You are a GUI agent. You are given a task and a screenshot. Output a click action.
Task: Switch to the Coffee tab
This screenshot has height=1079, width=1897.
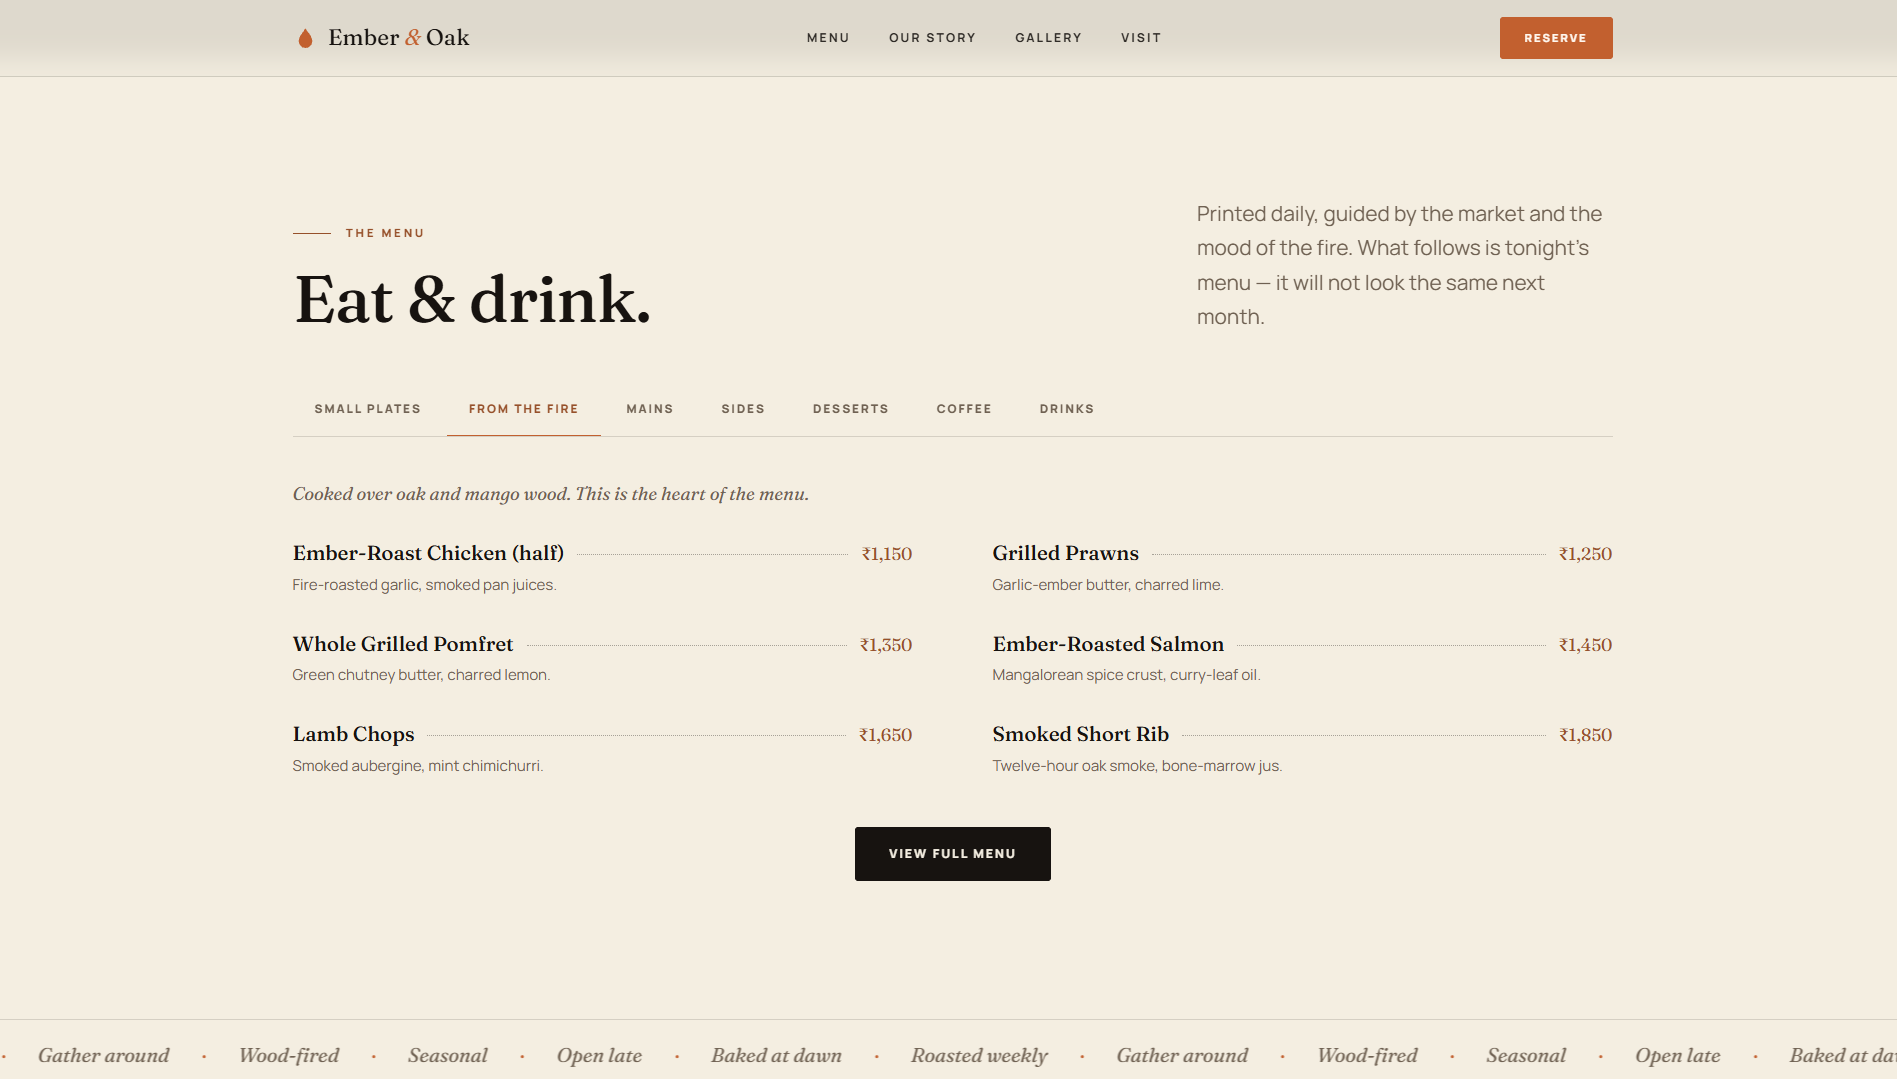[x=964, y=409]
